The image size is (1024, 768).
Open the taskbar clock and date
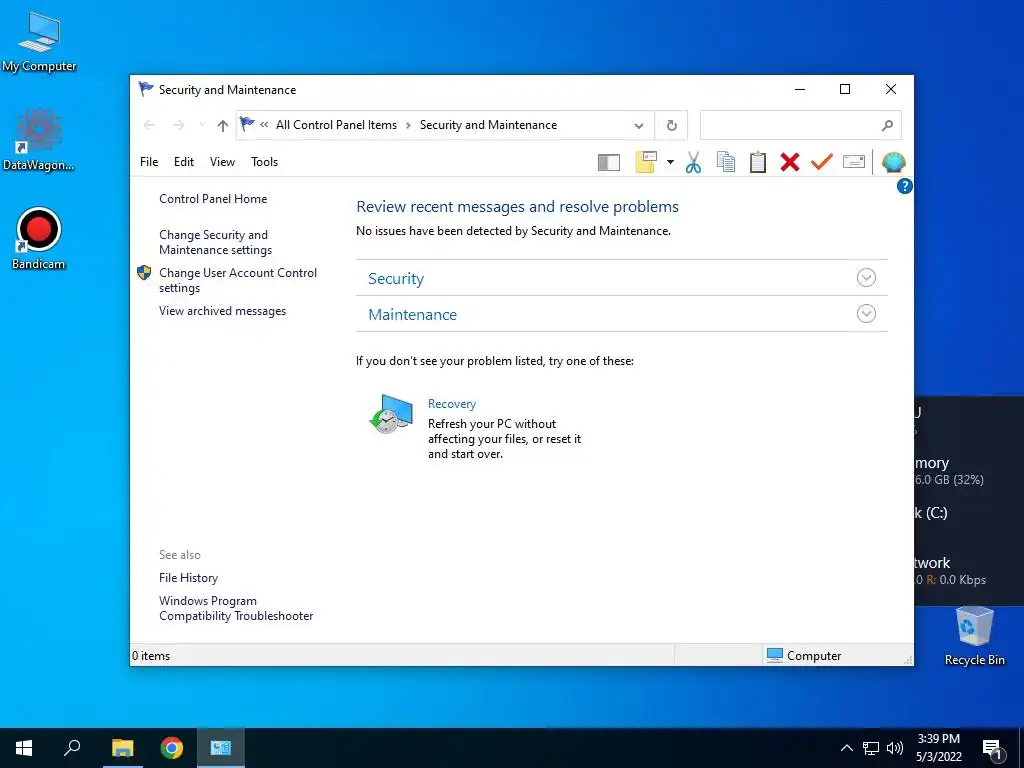[938, 748]
